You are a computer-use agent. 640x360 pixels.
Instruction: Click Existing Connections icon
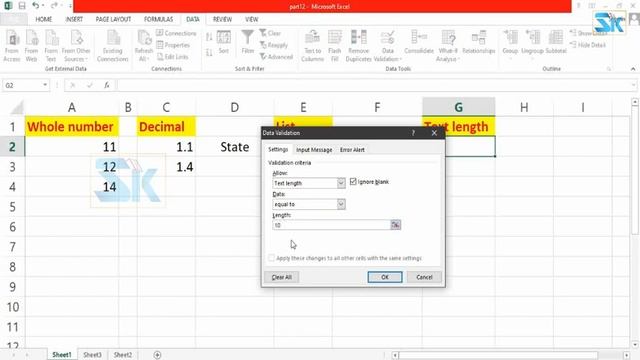pyautogui.click(x=113, y=46)
